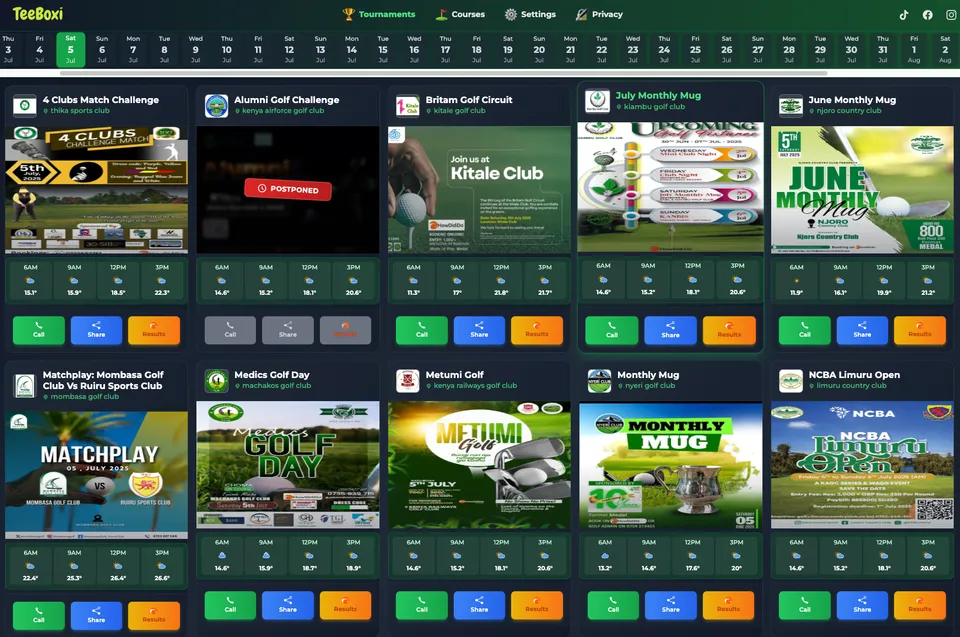960x637 pixels.
Task: Call Kenya Railways club for Metumi Golf
Action: [422, 605]
